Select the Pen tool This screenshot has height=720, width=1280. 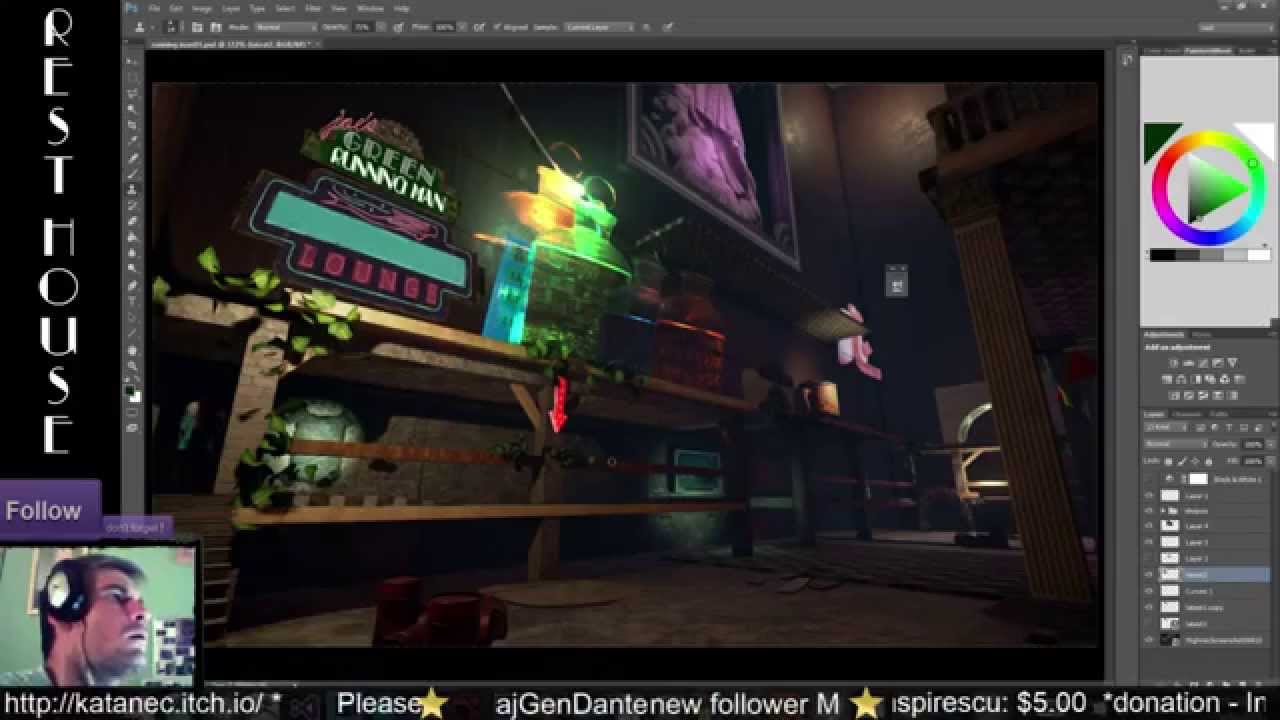132,285
